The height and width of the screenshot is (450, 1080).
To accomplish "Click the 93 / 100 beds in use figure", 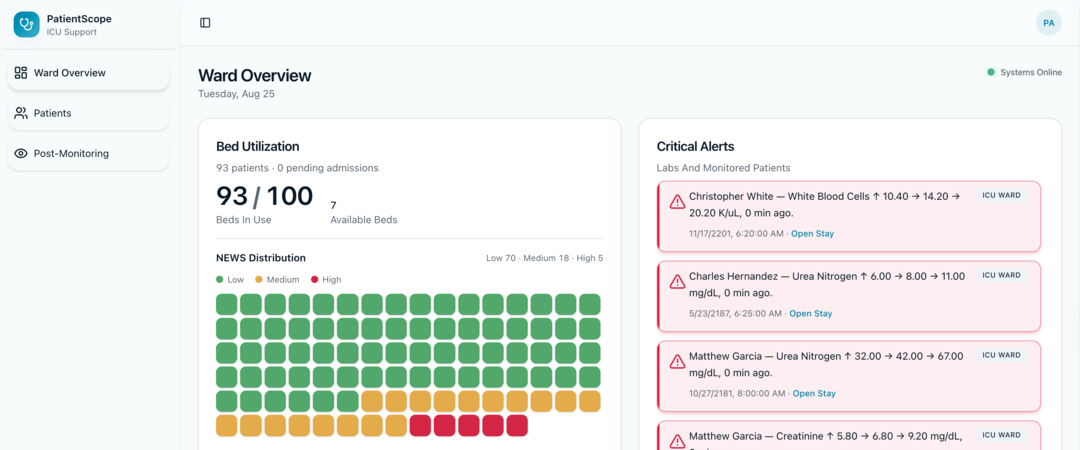I will [x=264, y=196].
